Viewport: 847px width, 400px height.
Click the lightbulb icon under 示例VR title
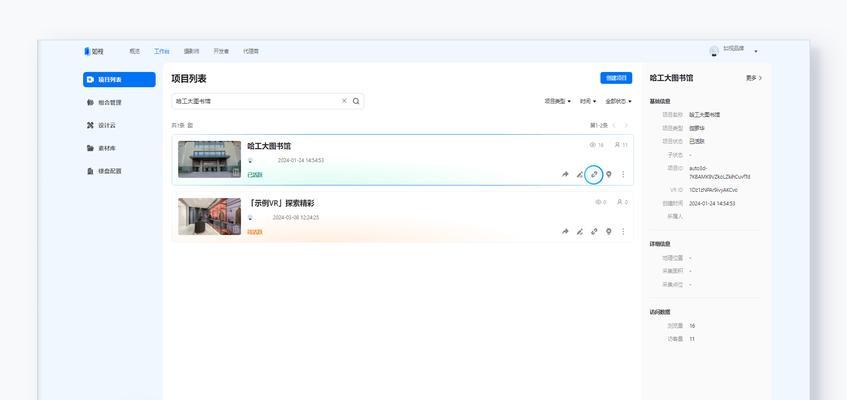[x=250, y=218]
